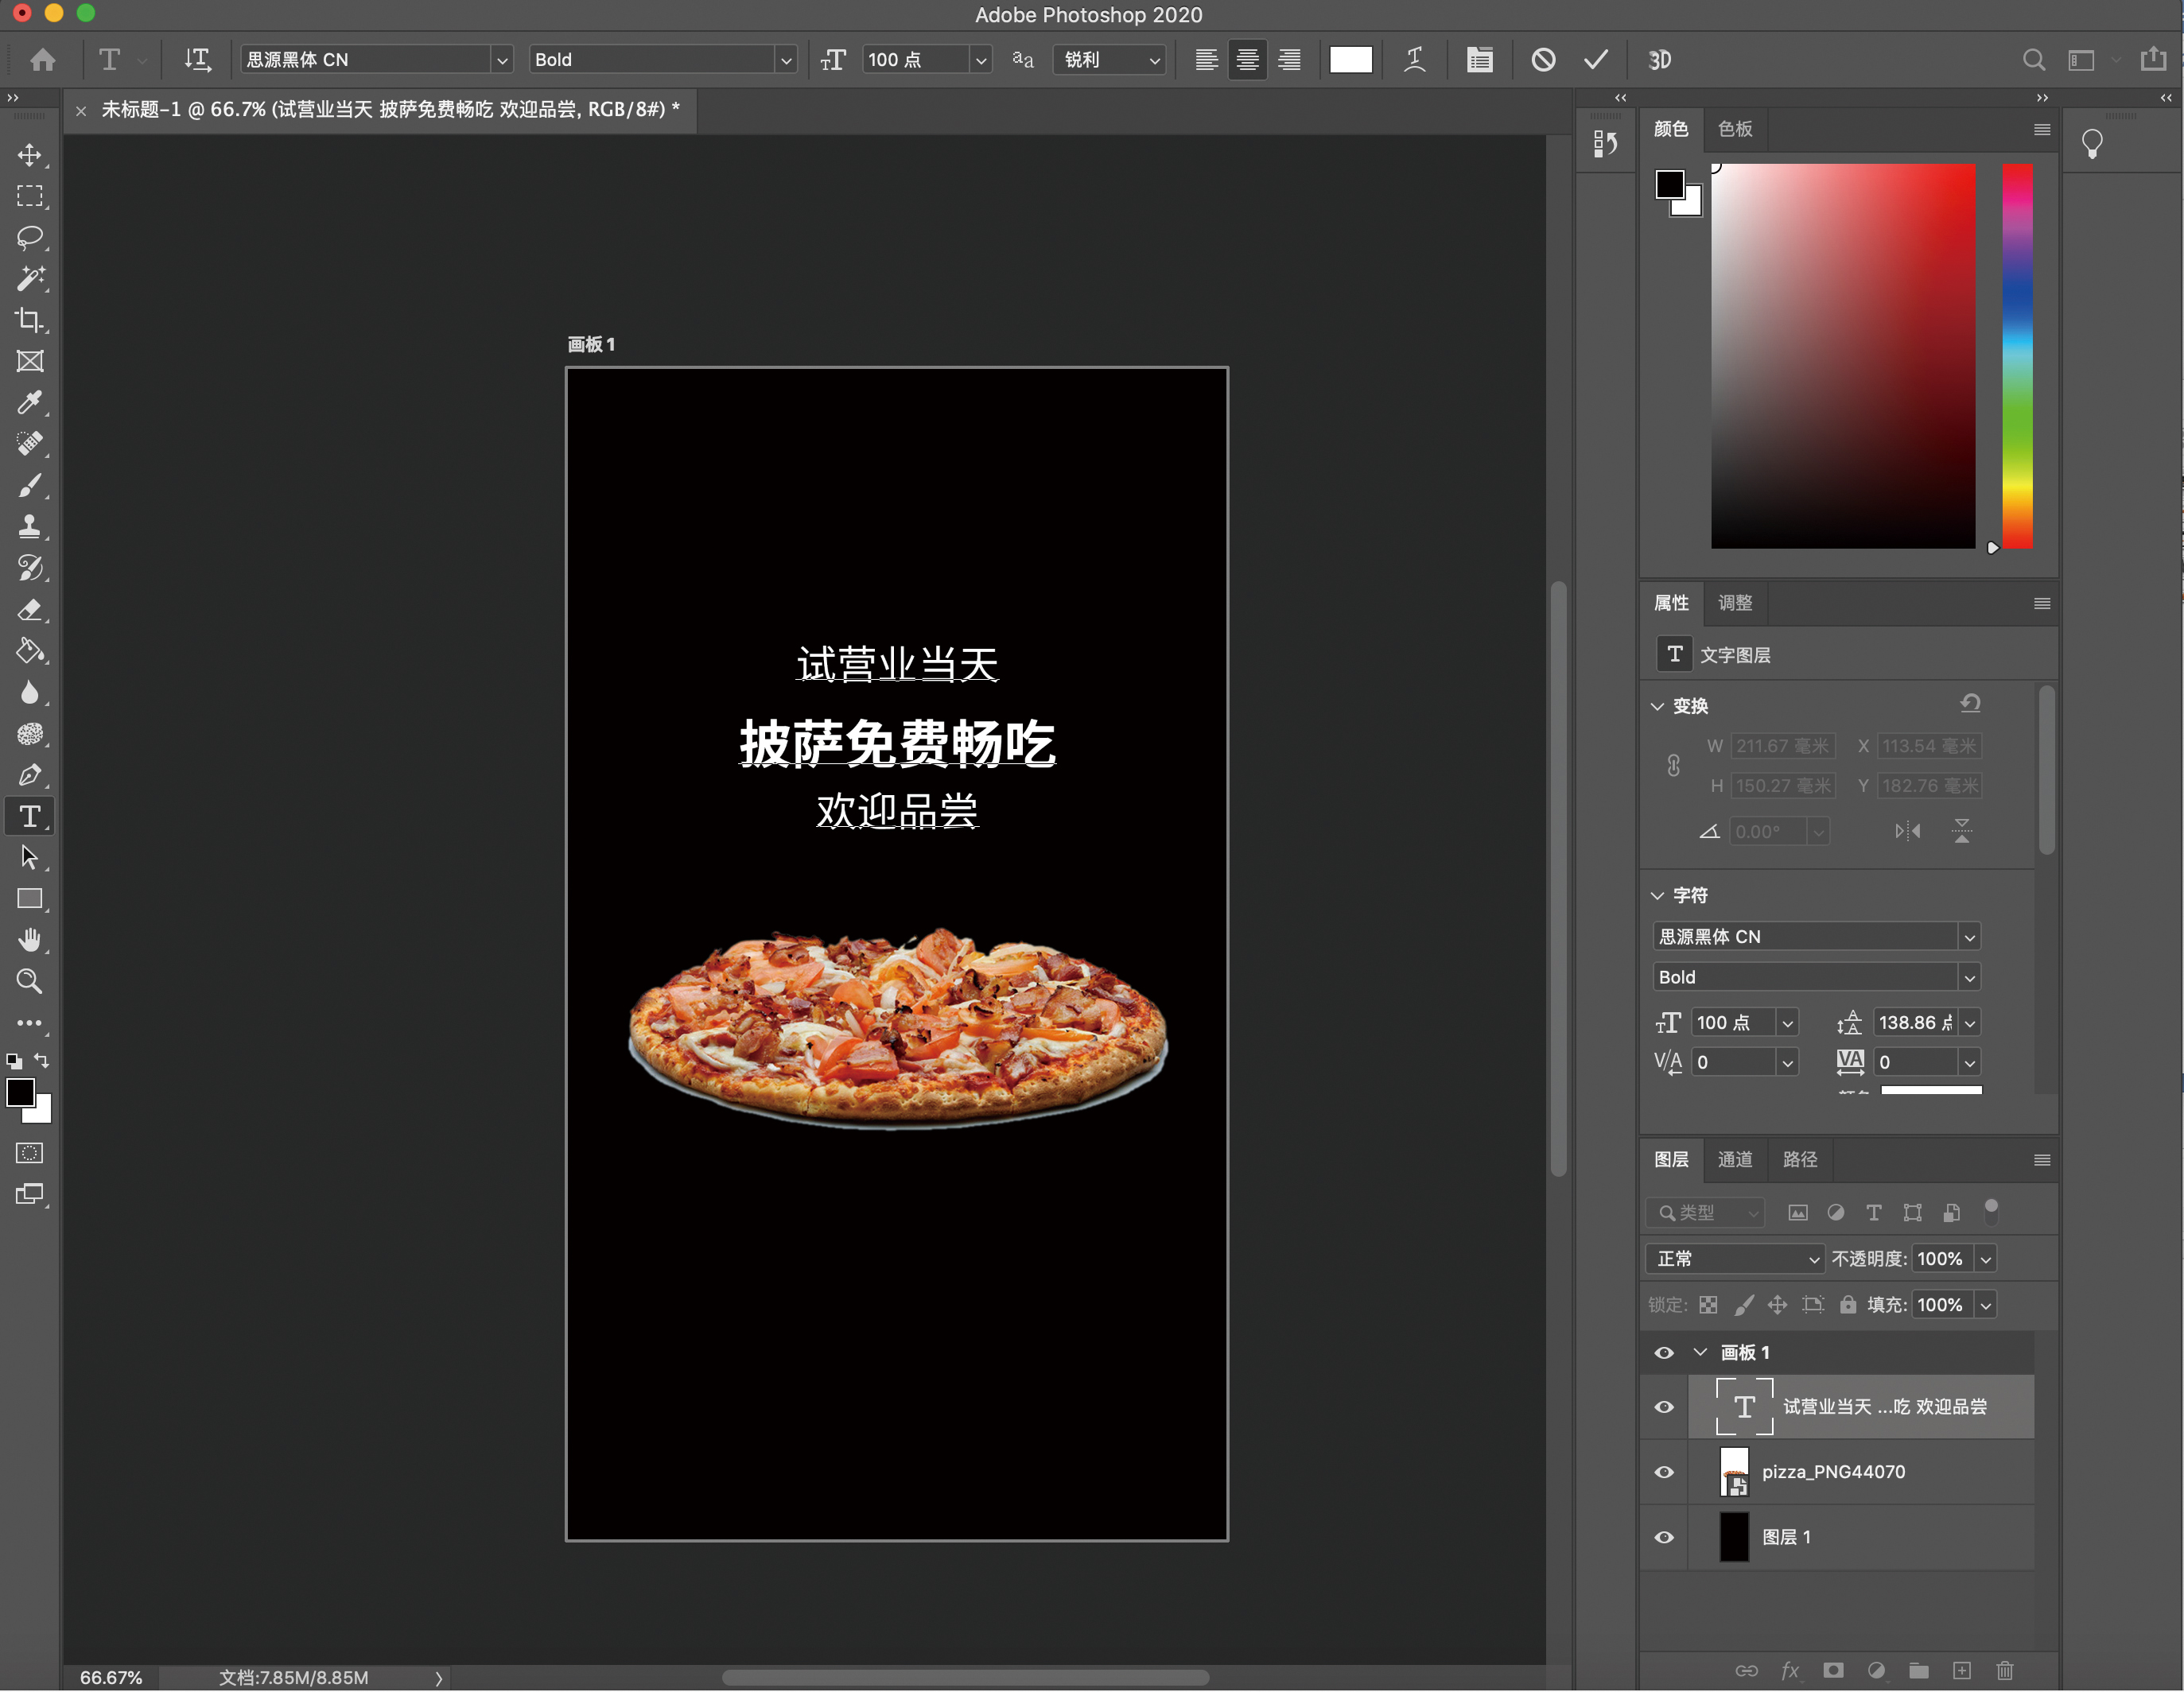Select the Blur tool
The image size is (2184, 1692).
tap(30, 693)
